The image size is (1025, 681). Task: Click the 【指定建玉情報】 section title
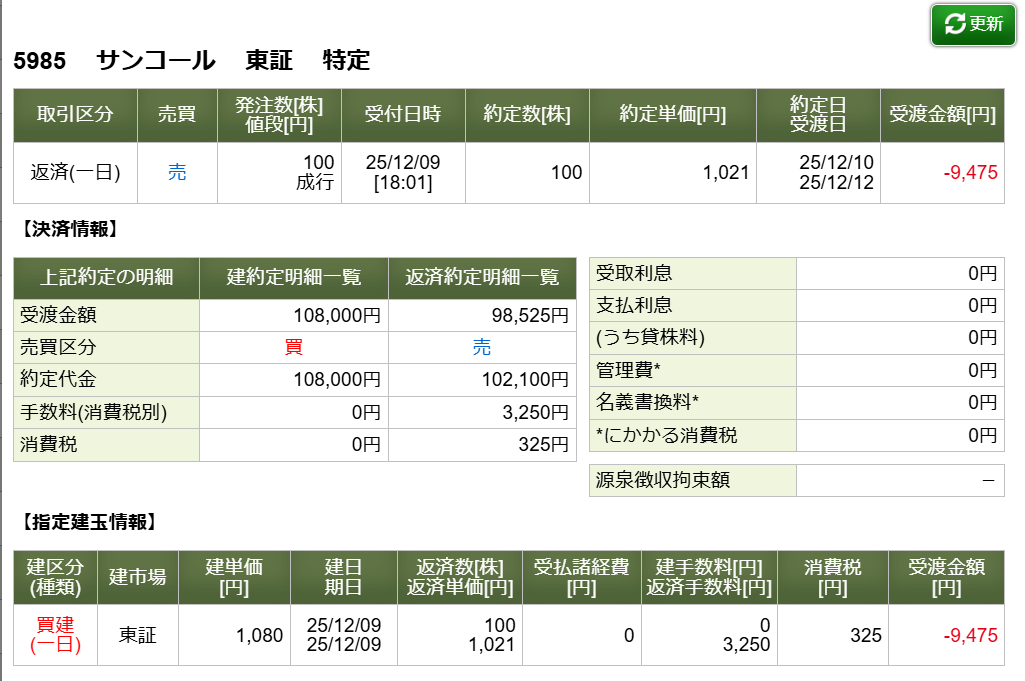click(x=86, y=522)
